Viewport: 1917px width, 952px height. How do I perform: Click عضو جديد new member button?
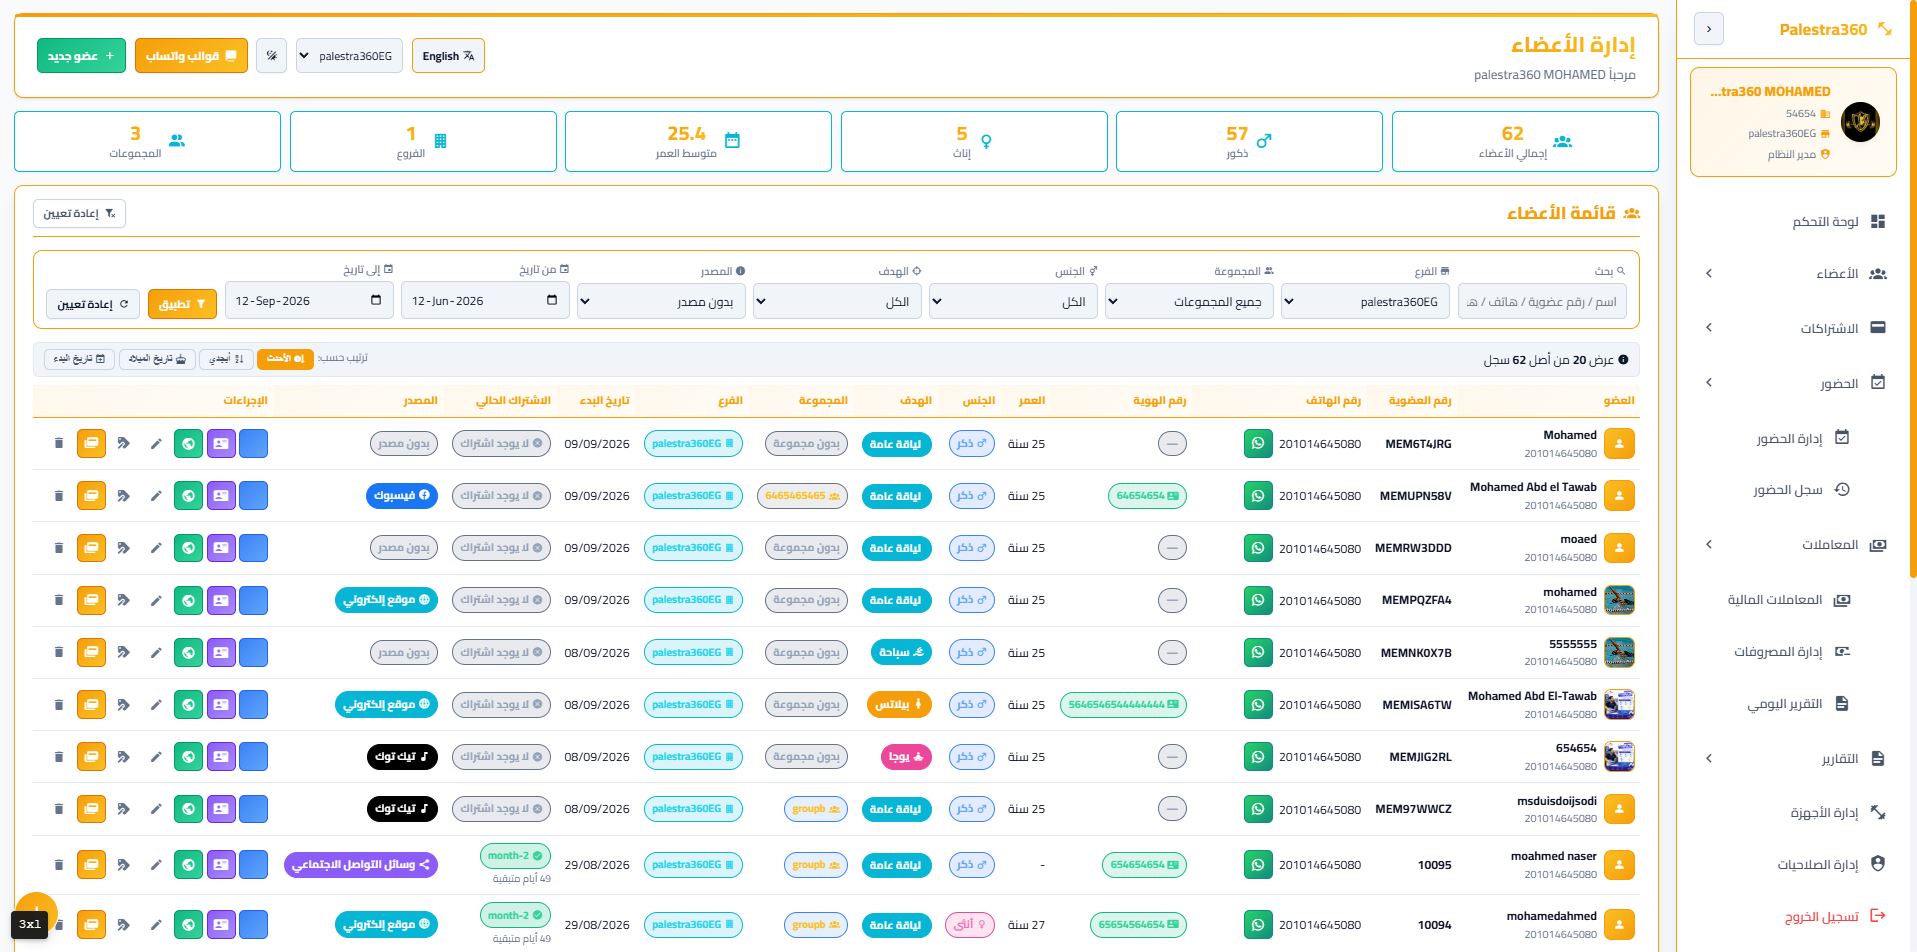pyautogui.click(x=81, y=56)
